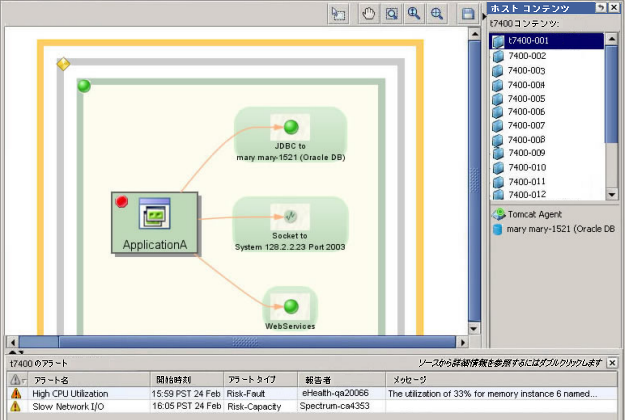Select Slow Network I/O alert row
This screenshot has height=420, width=625.
pos(312,406)
